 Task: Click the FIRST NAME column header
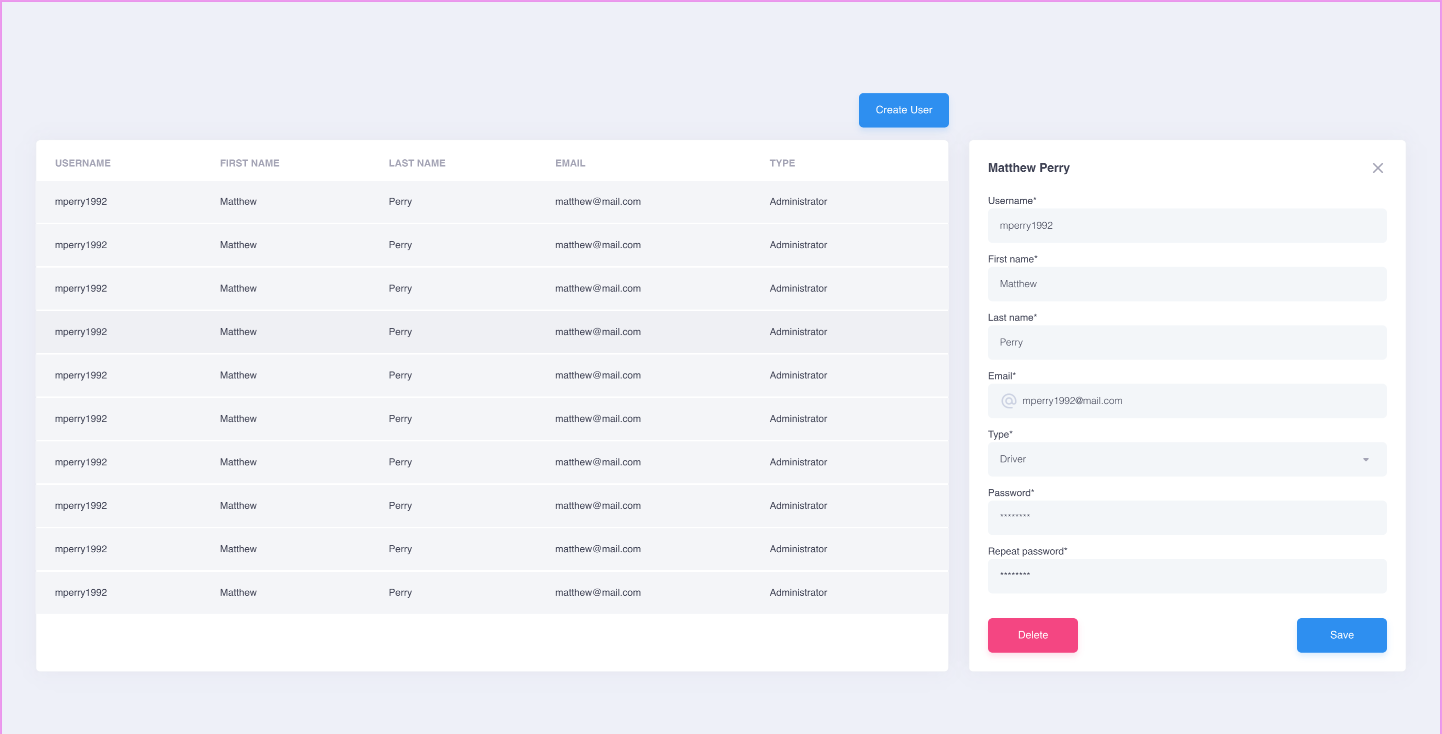(249, 162)
